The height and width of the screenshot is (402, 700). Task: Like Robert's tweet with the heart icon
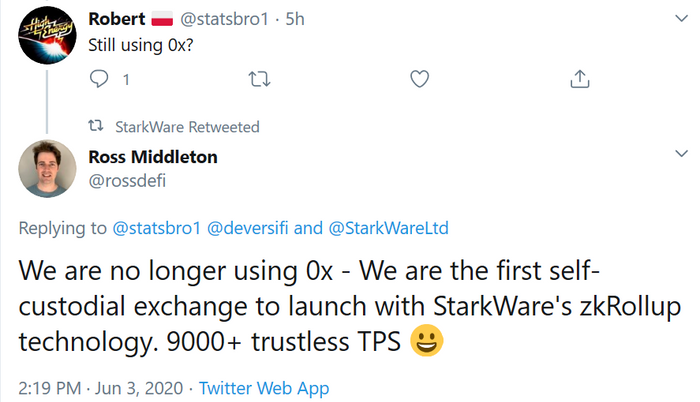421,79
